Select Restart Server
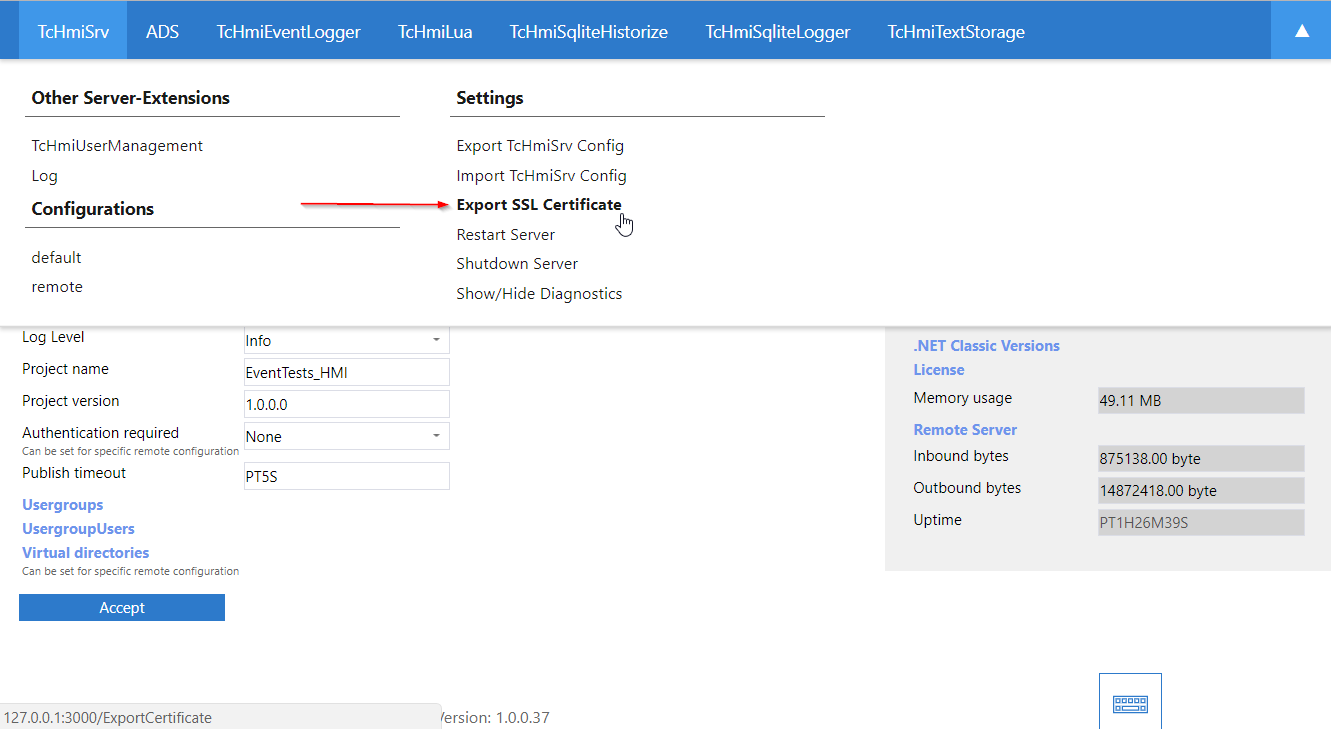Screen dimensions: 1331x729 (x=506, y=235)
